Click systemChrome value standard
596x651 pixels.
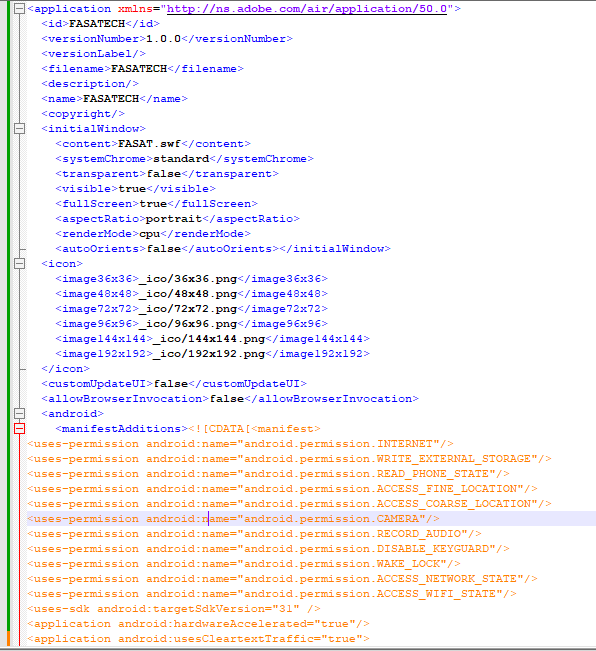point(181,159)
